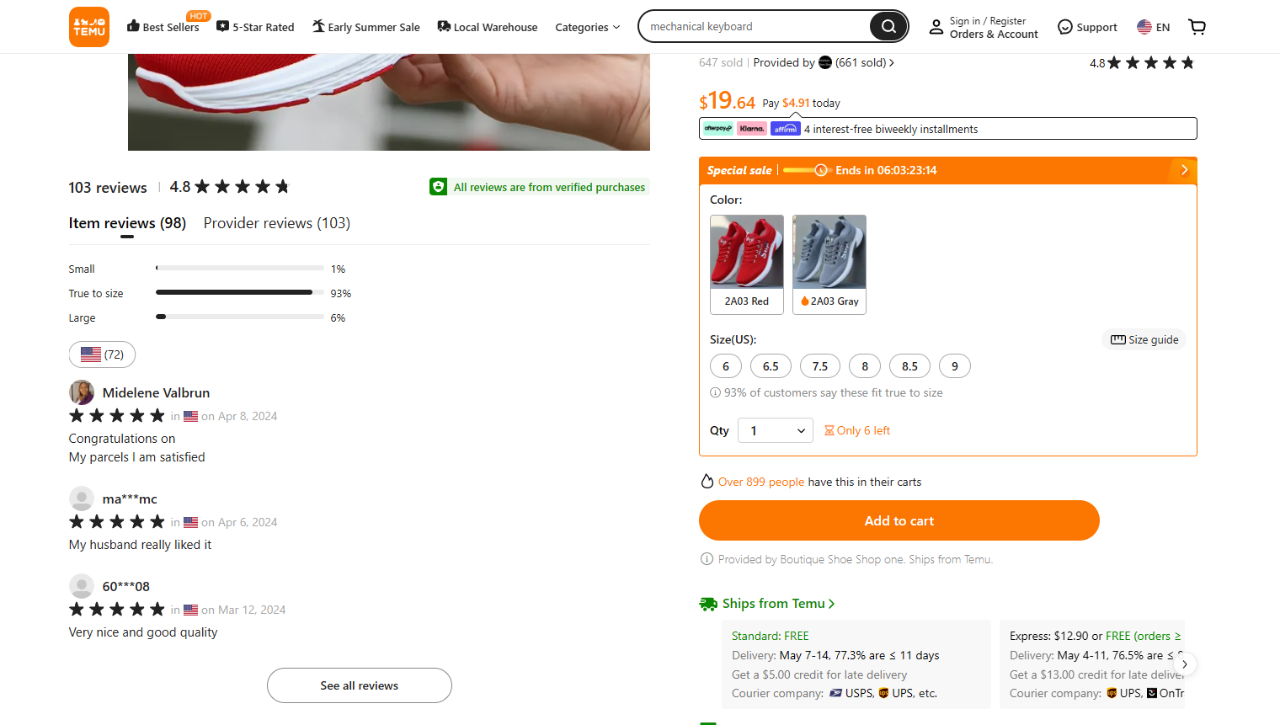This screenshot has height=725, width=1280.
Task: Toggle the US flag (72) review filter
Action: point(102,354)
